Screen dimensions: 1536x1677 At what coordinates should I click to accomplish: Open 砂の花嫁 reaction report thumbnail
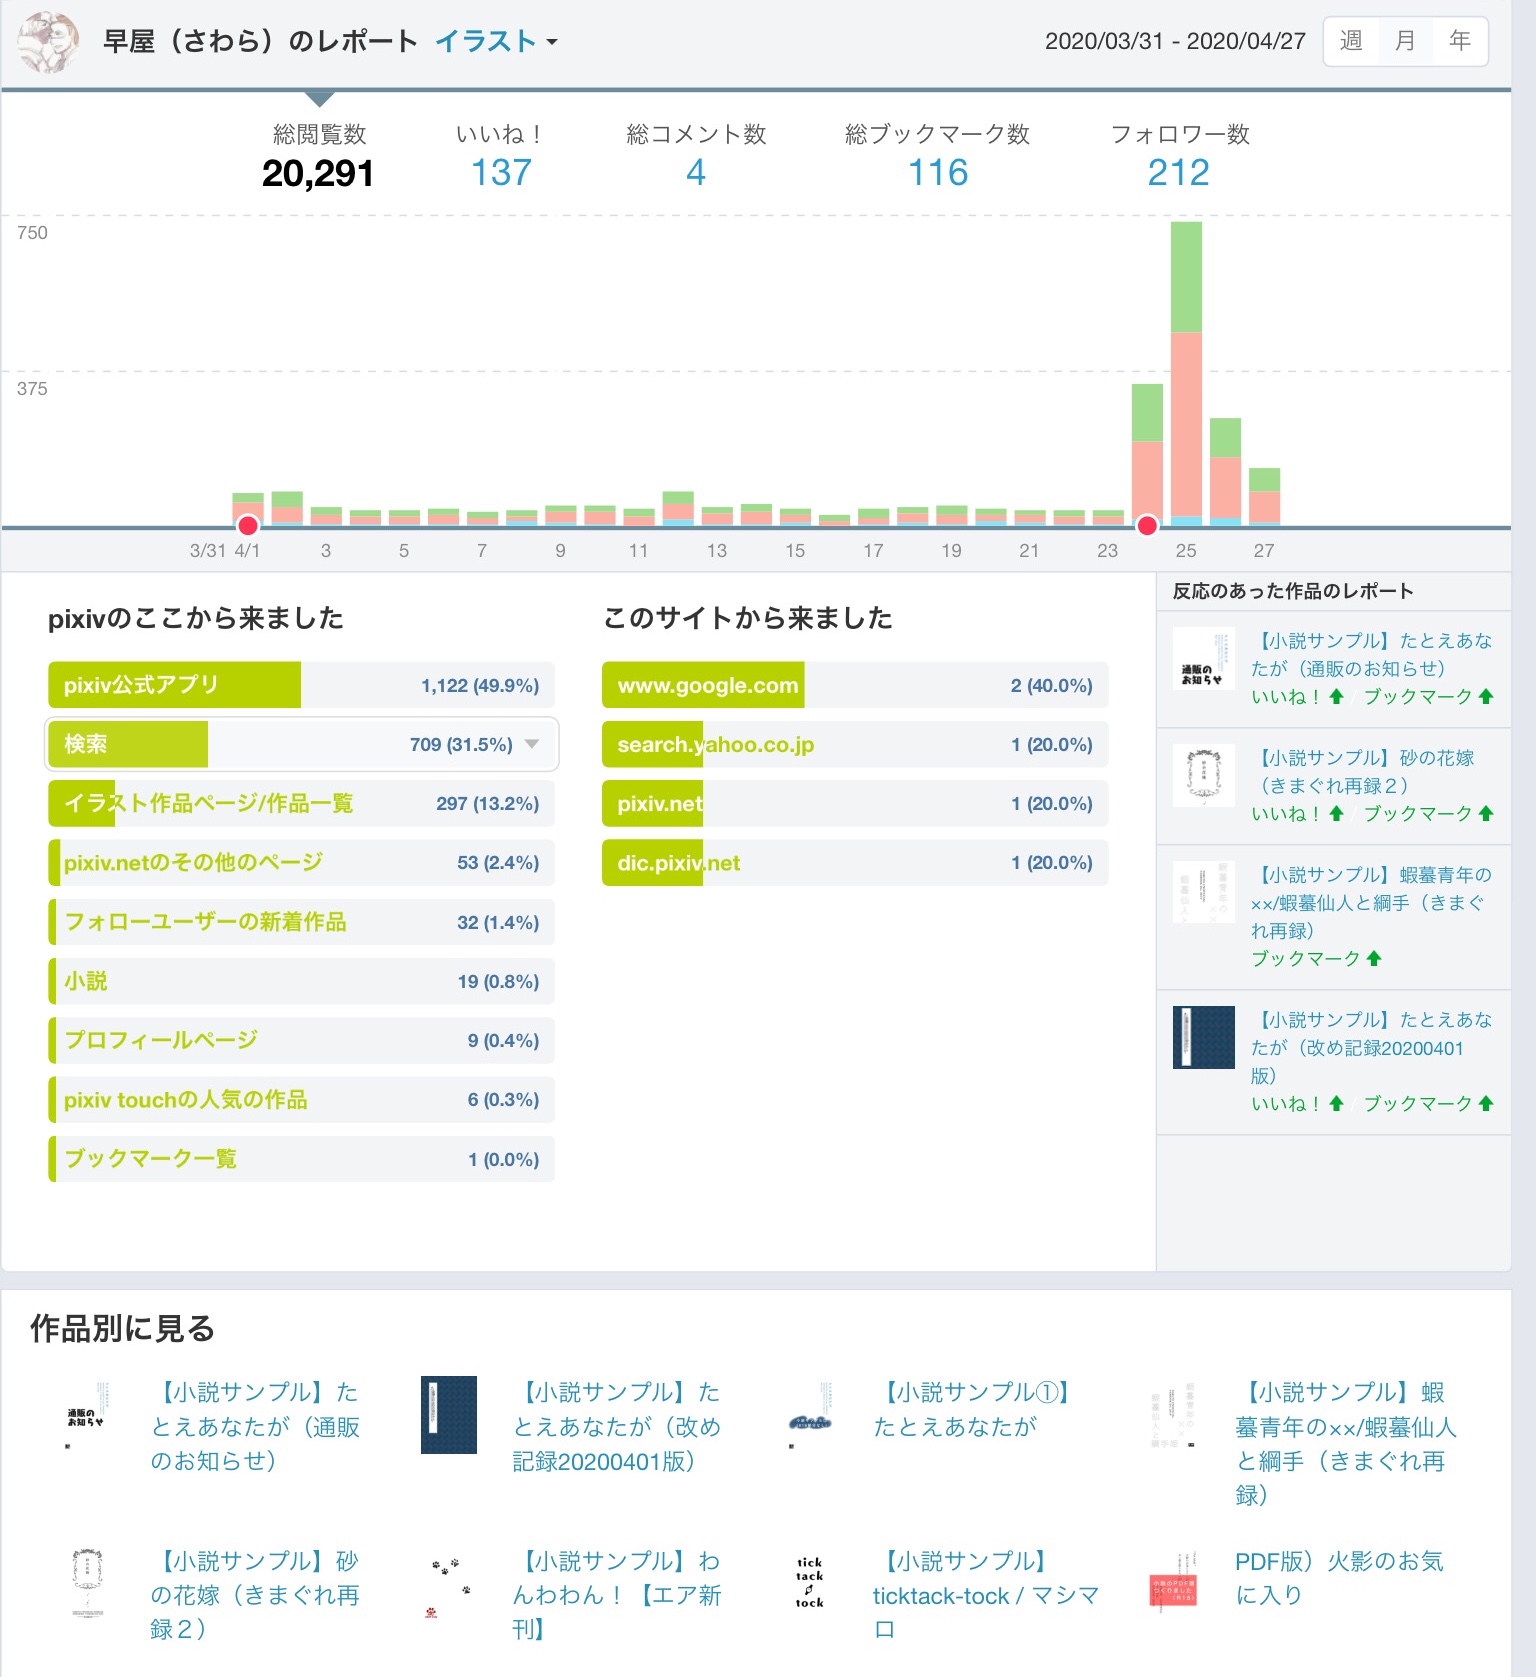[1203, 776]
